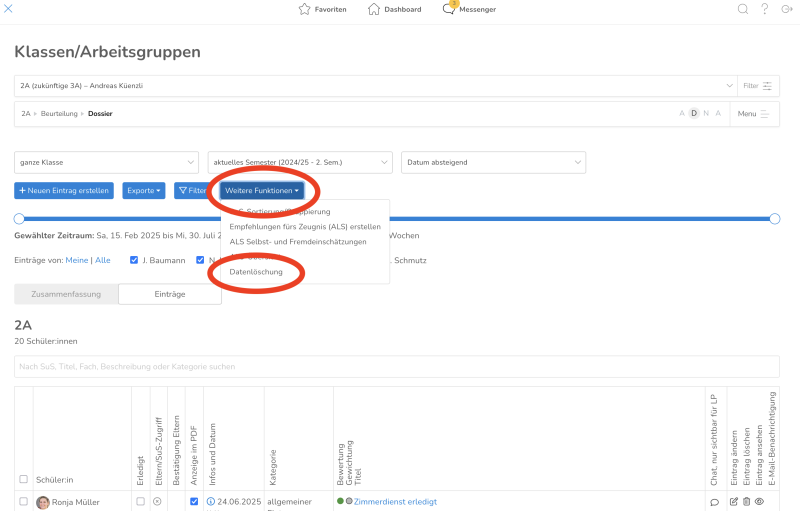
Task: Open chat bubble for Ronja Müller's entry
Action: pyautogui.click(x=714, y=502)
